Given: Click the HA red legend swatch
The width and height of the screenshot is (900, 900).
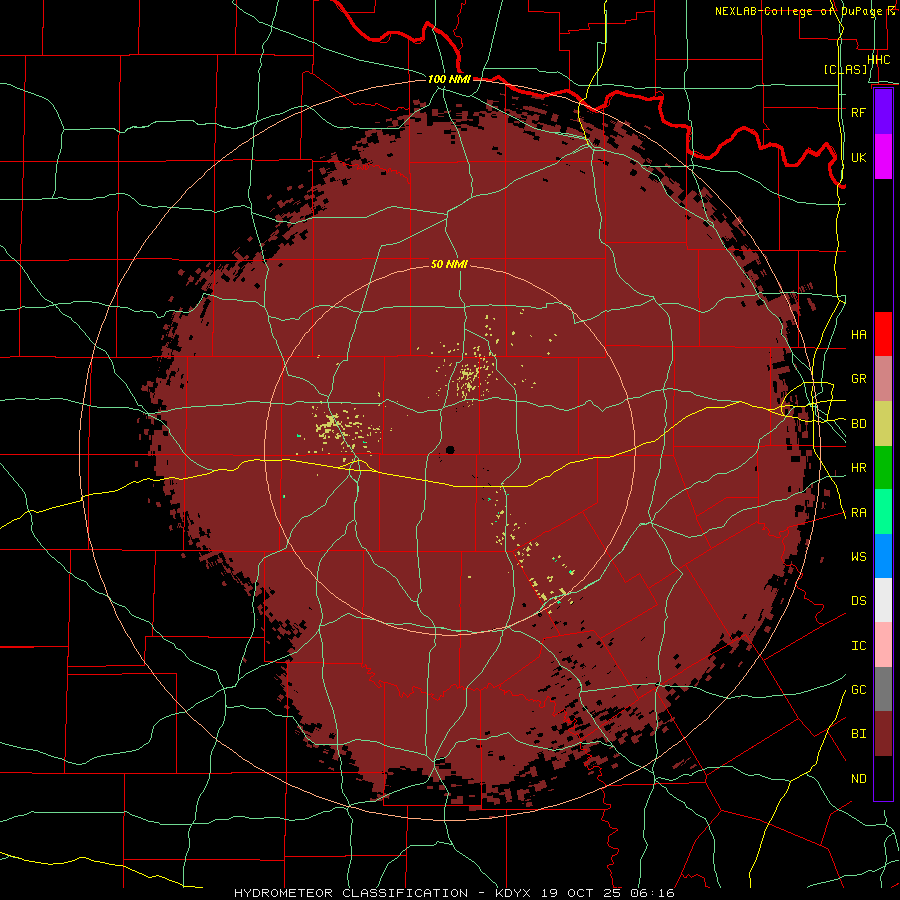Looking at the screenshot, I should [883, 334].
